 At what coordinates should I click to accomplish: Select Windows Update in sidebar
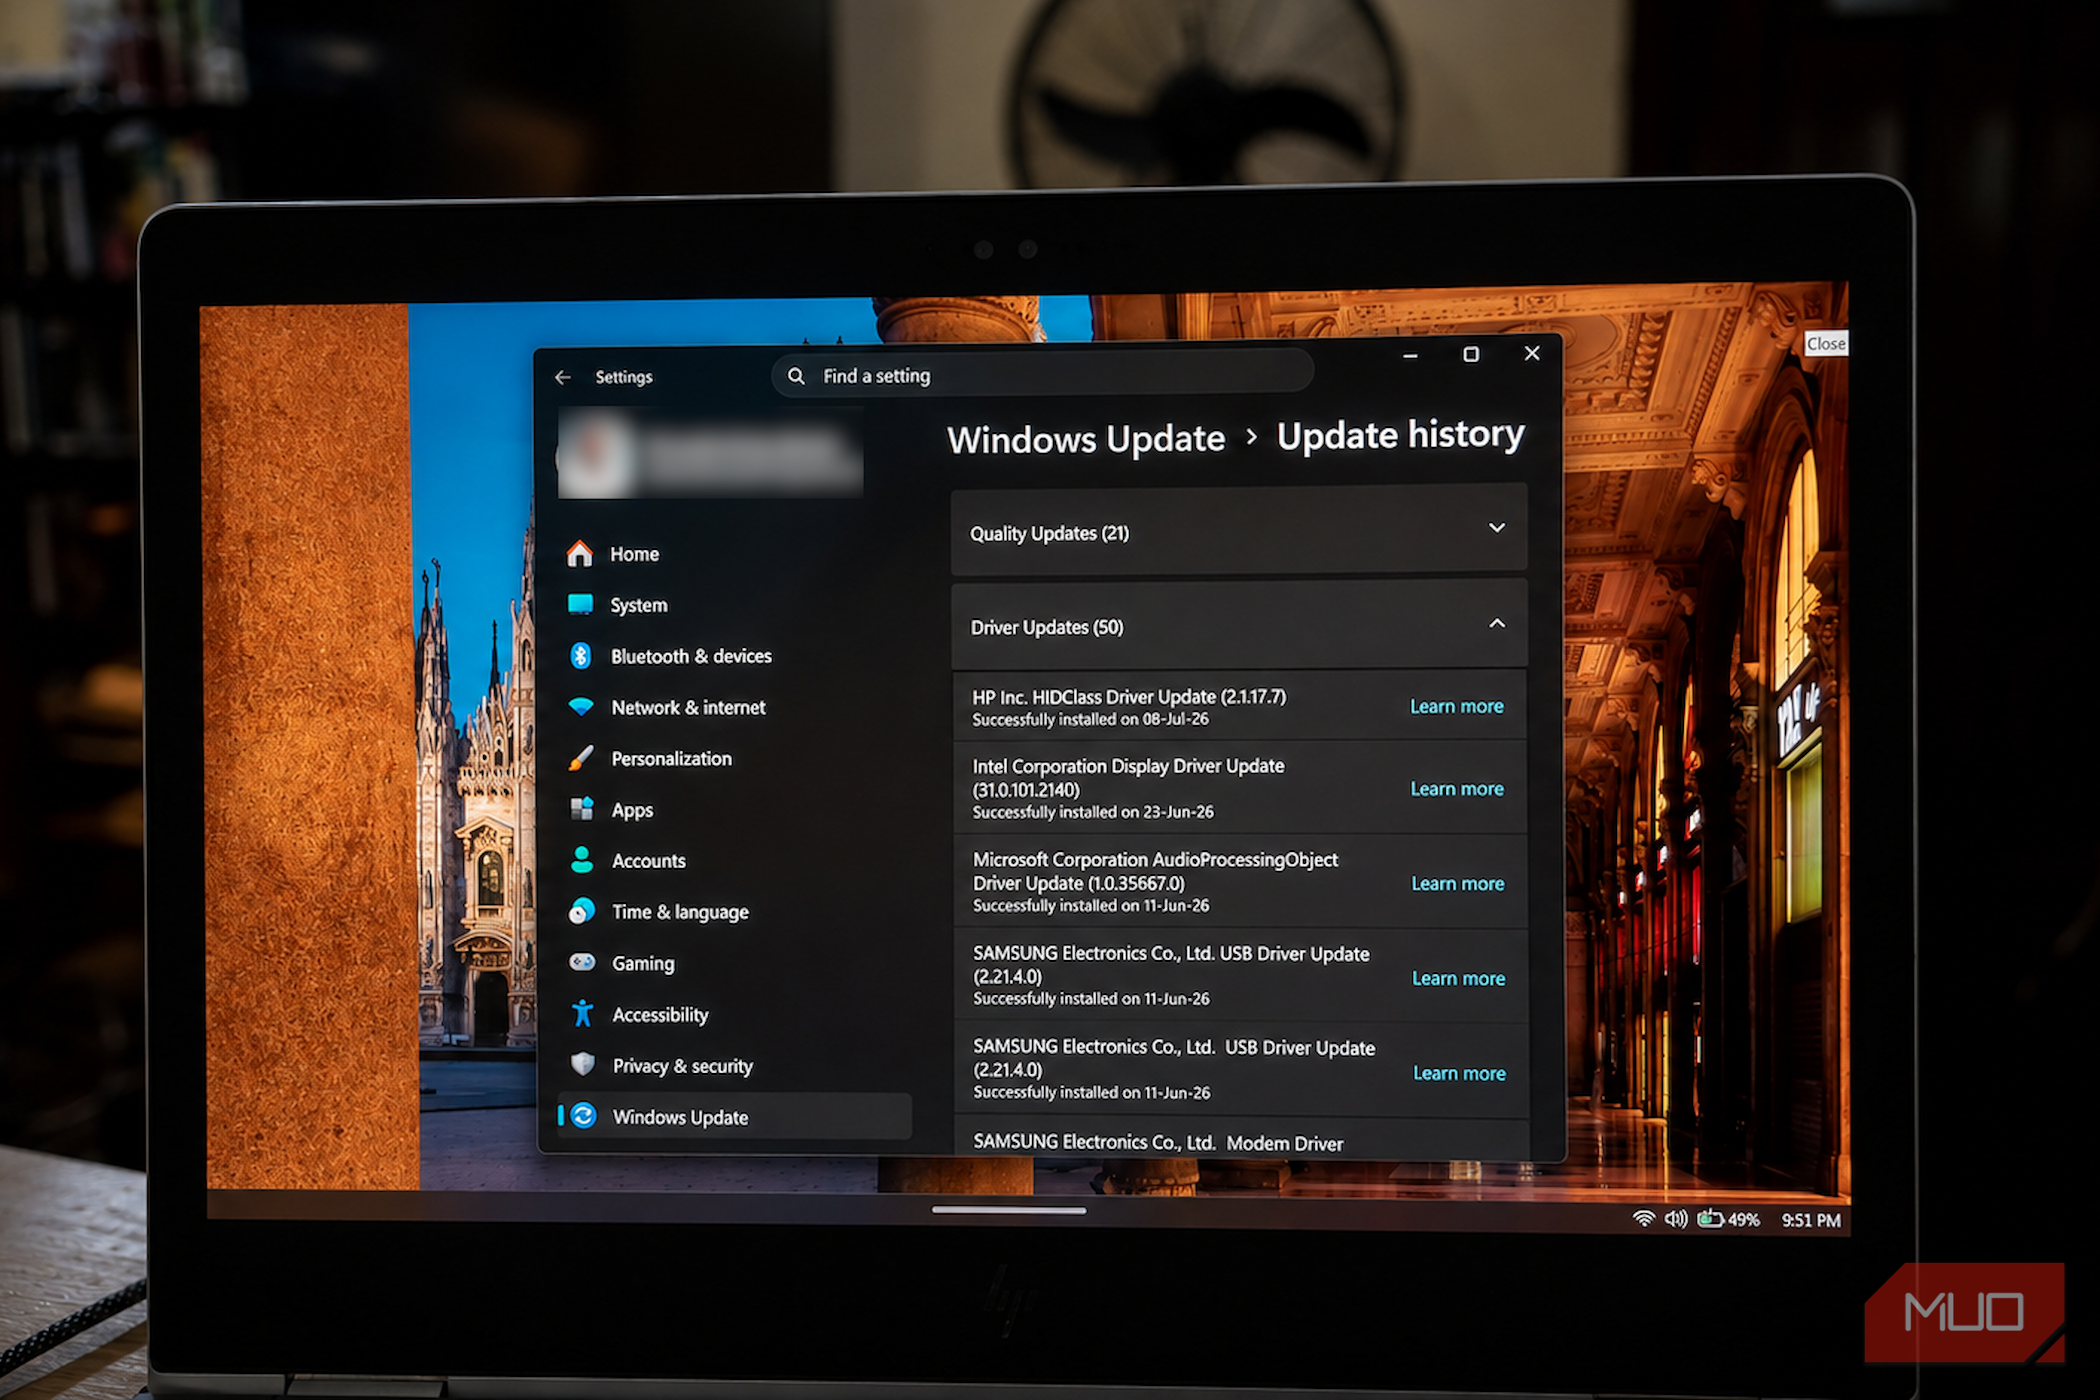pyautogui.click(x=737, y=1116)
